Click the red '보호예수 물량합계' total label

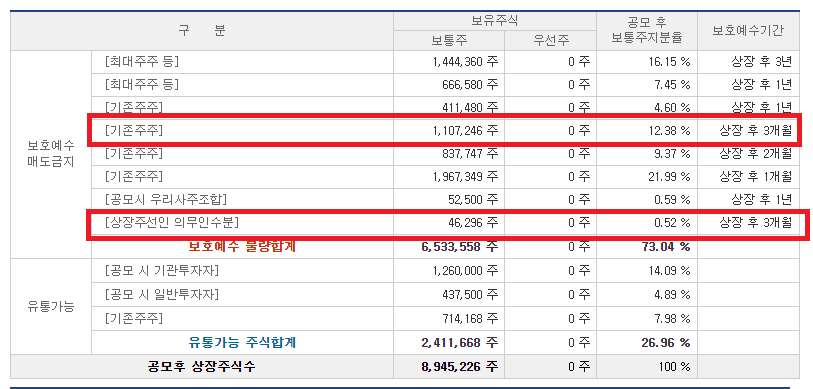tap(242, 246)
